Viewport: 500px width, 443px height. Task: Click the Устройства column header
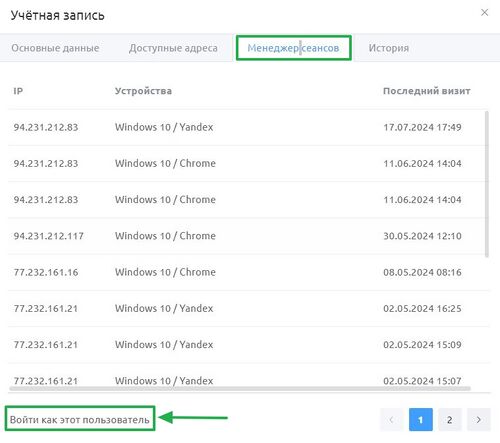(143, 91)
